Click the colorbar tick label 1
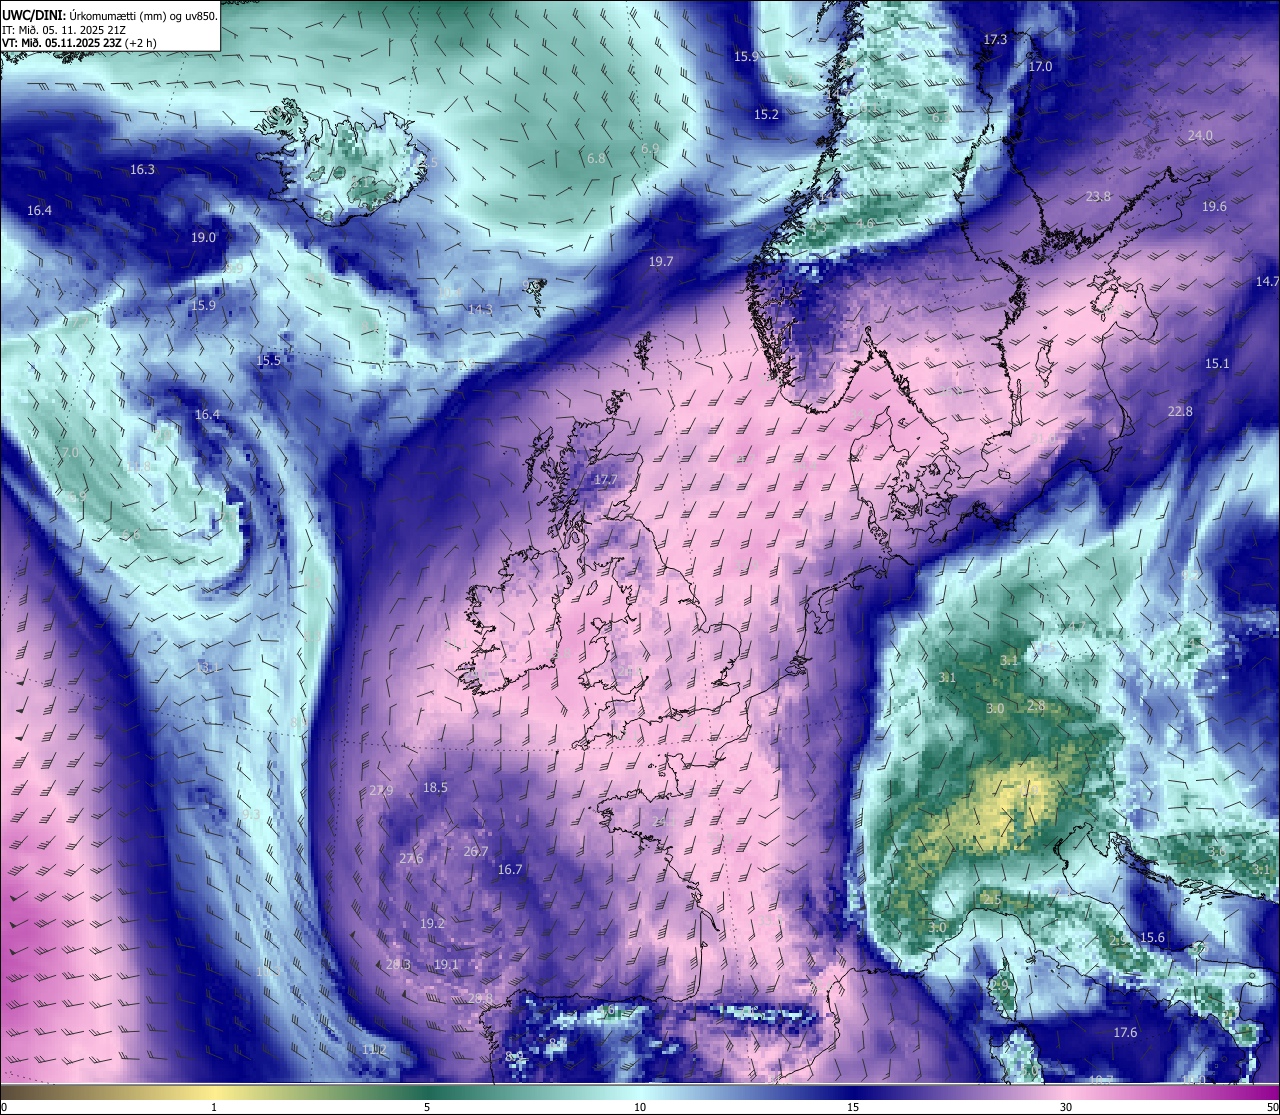The height and width of the screenshot is (1115, 1280). coord(214,1107)
